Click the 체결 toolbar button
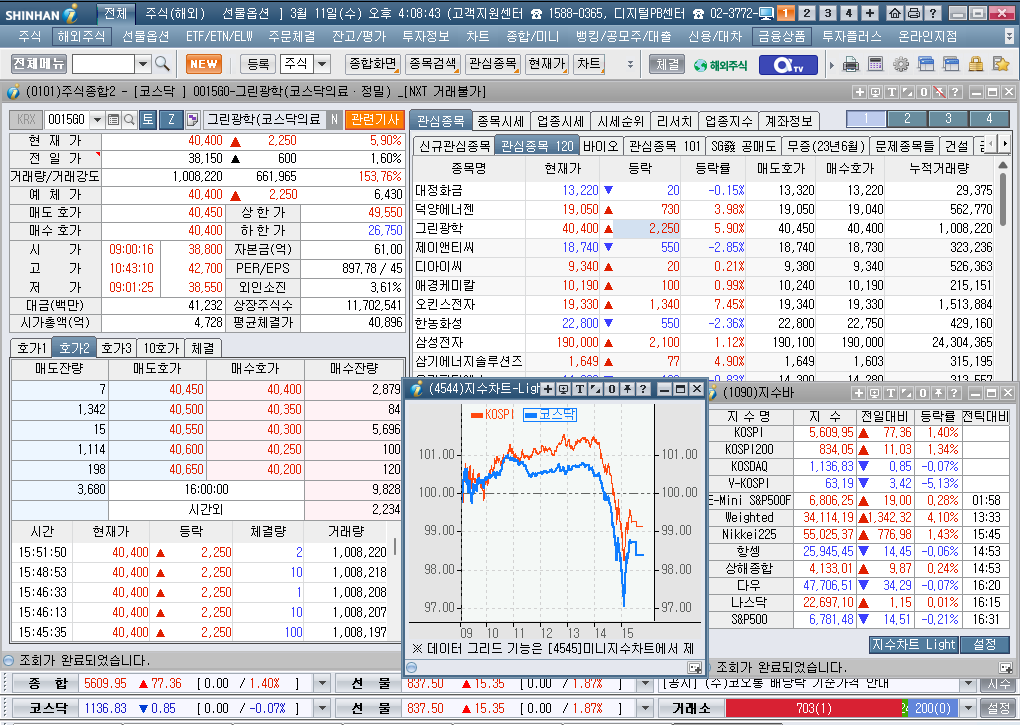Image resolution: width=1020 pixels, height=725 pixels. pyautogui.click(x=667, y=64)
